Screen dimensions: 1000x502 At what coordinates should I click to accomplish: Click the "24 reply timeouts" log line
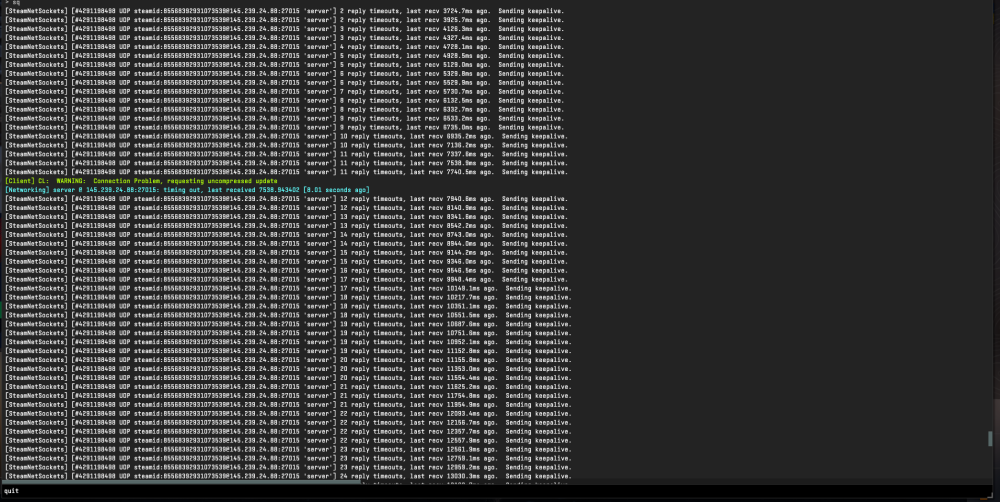(288, 476)
